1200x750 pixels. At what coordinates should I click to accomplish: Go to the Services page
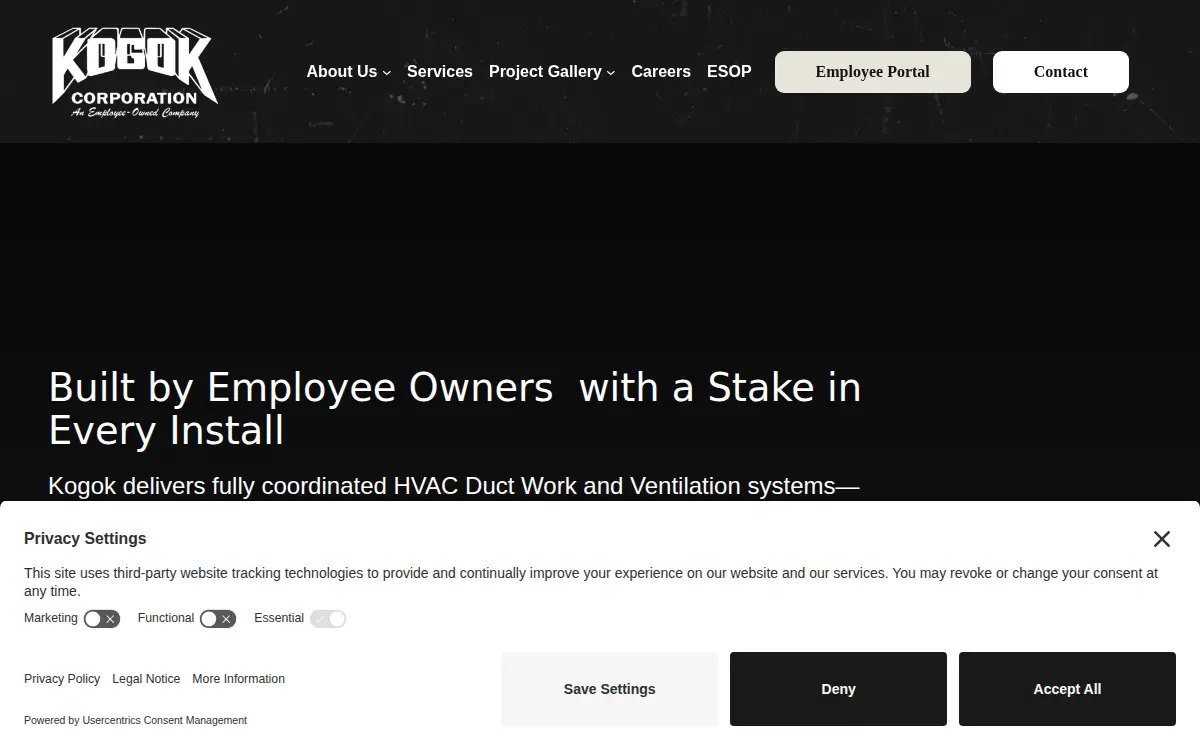coord(440,72)
